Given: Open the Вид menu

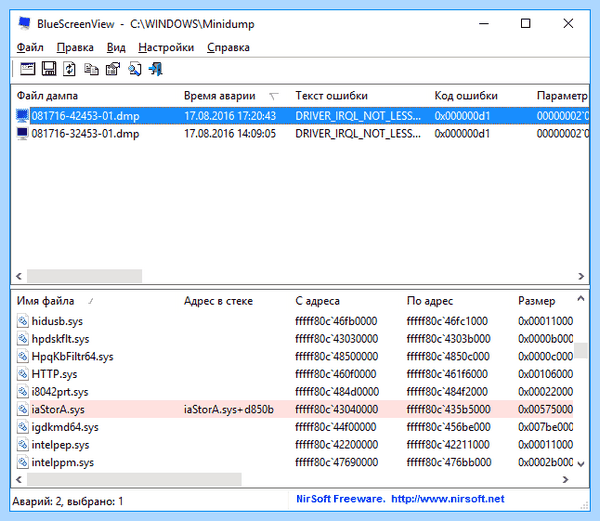Looking at the screenshot, I should click(x=116, y=47).
